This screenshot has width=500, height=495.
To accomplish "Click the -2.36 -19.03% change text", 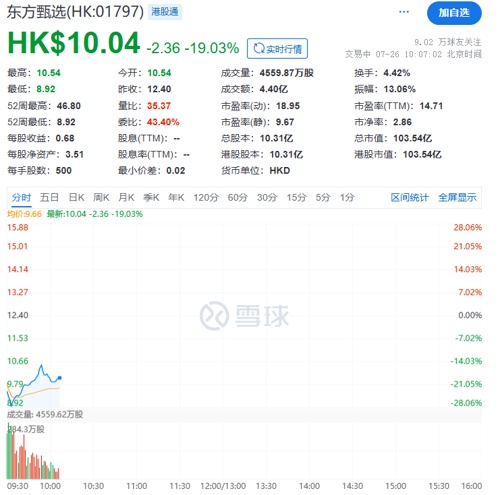I will (x=193, y=48).
